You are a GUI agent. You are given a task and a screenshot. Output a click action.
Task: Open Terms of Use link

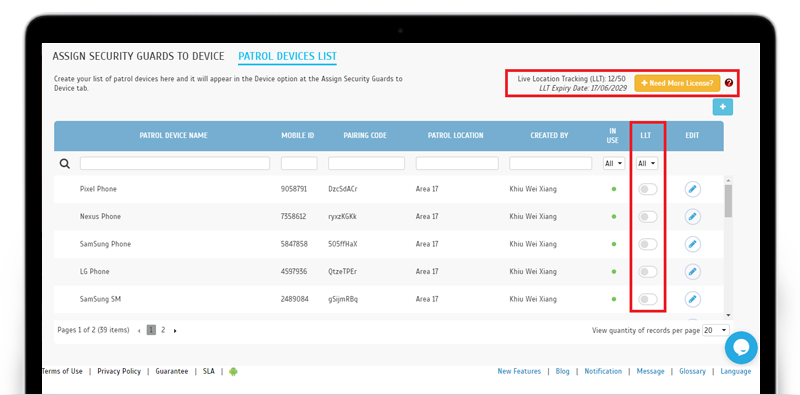tap(62, 372)
